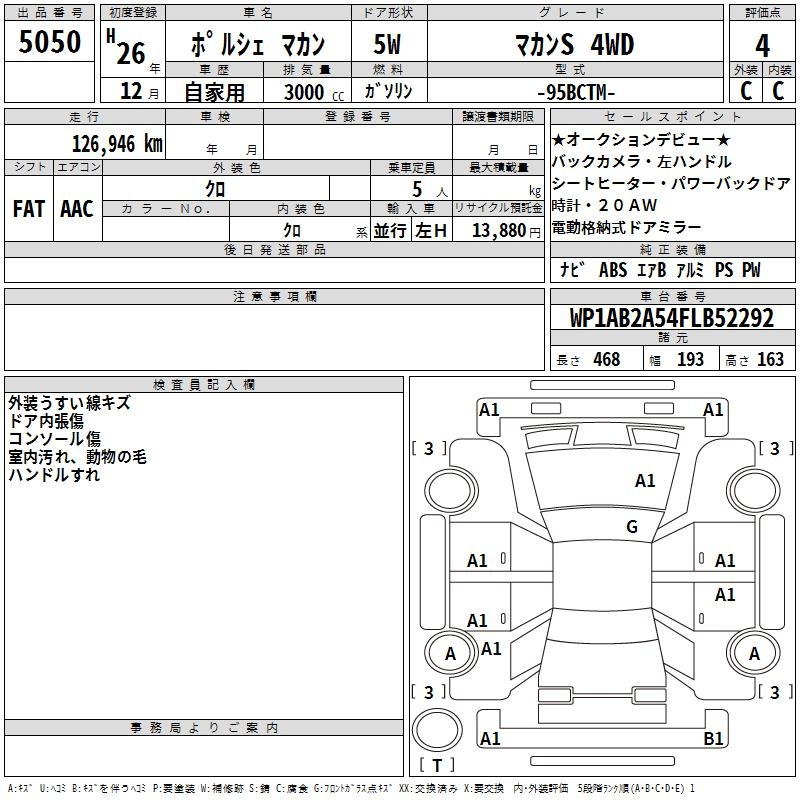Select the 左H steering value

[x=431, y=231]
